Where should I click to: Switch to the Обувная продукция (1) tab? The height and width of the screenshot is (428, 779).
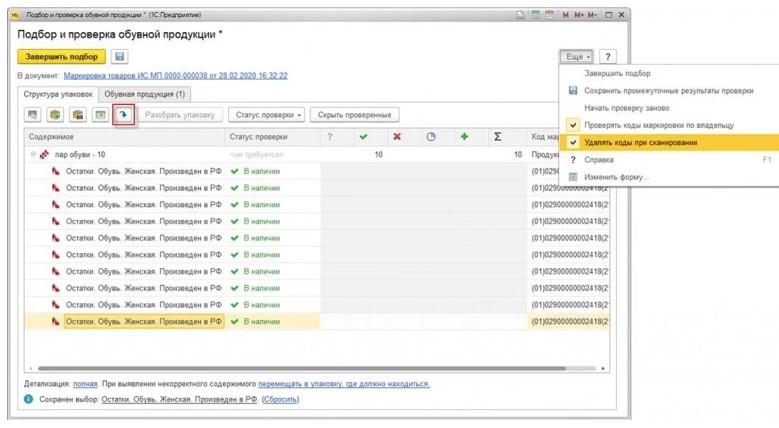[x=145, y=94]
